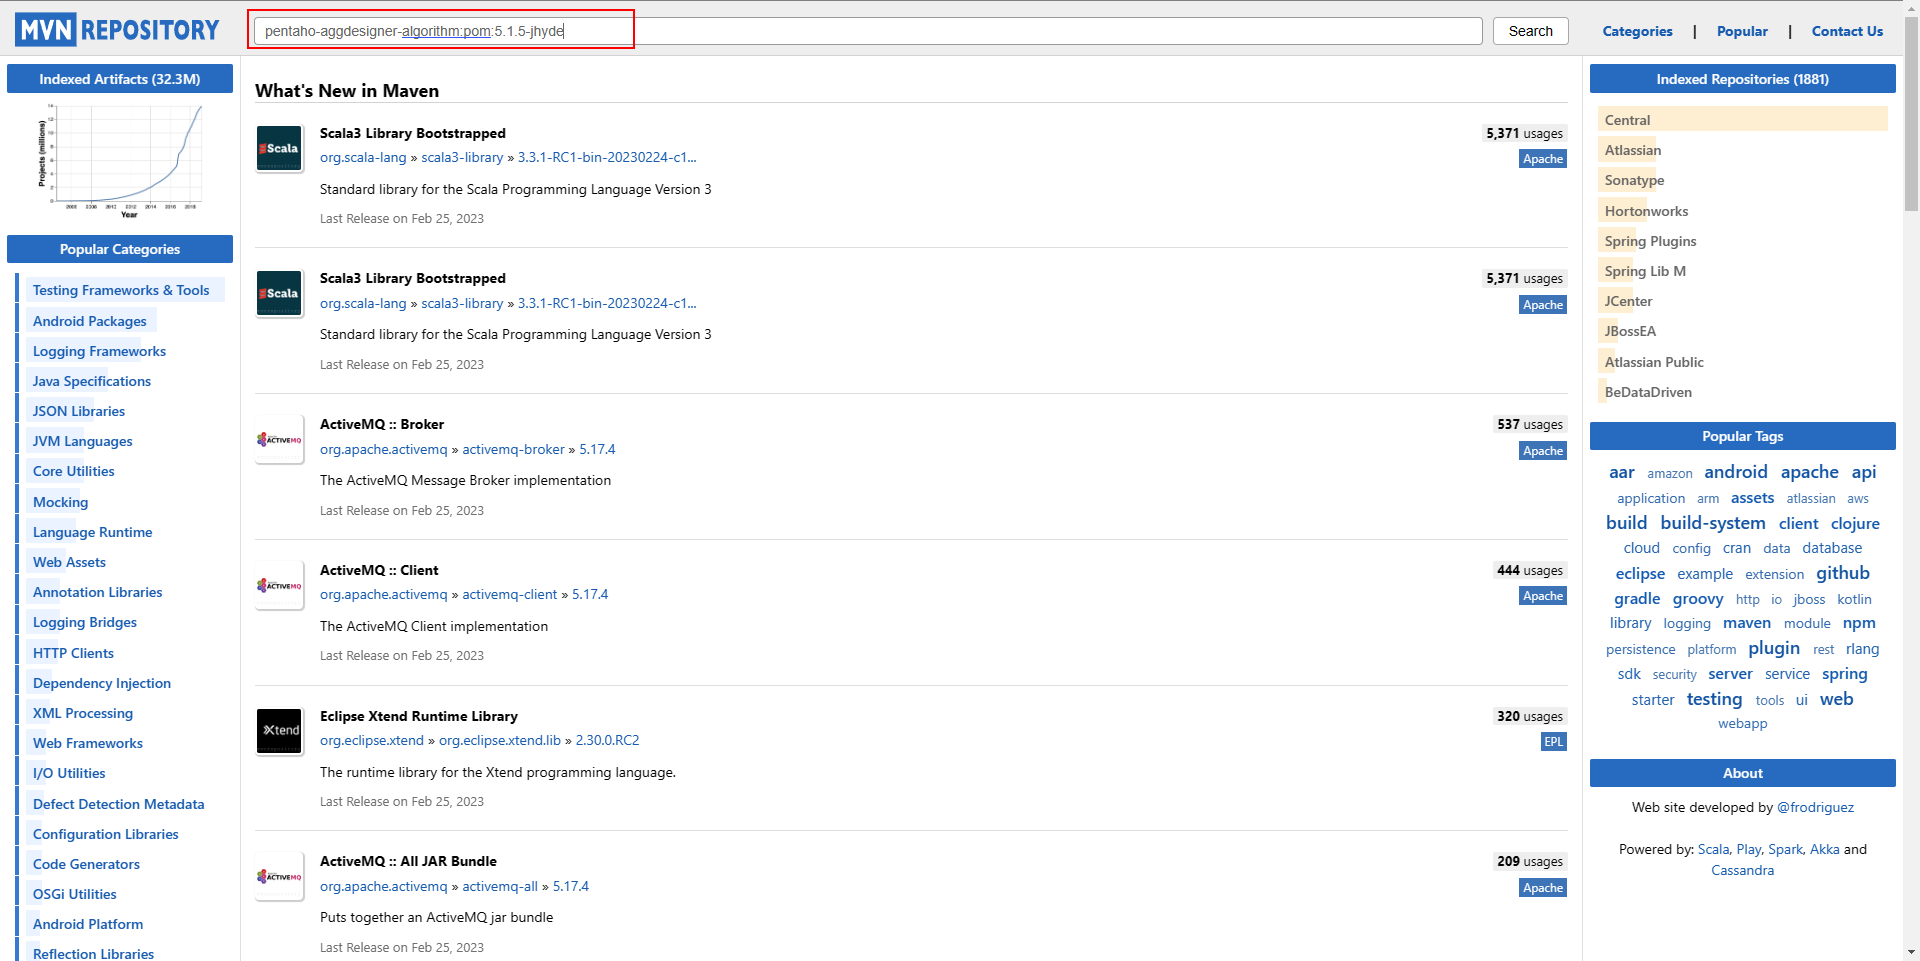Open Mocking category
The image size is (1920, 961).
pos(60,502)
